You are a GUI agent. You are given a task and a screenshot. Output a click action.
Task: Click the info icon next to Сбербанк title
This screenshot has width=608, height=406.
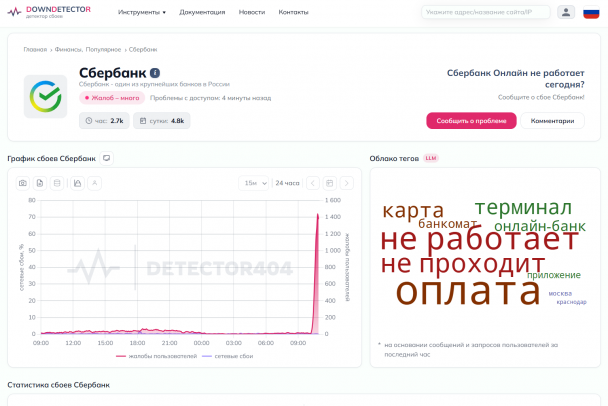tap(155, 73)
